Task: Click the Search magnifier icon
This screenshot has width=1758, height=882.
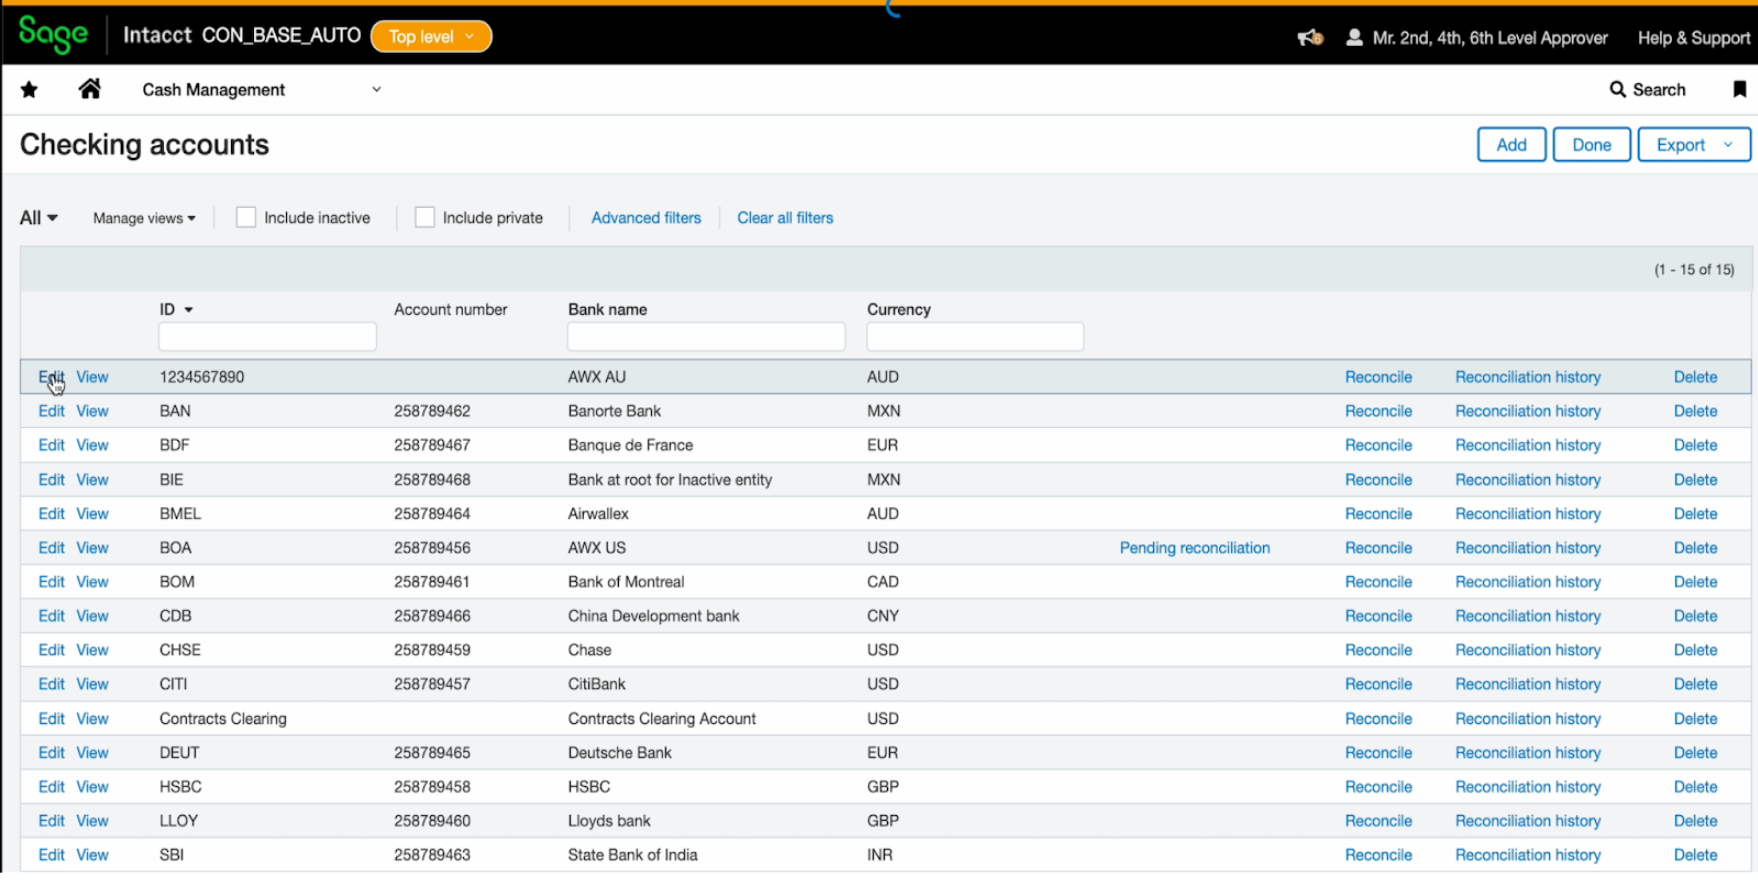Action: [x=1617, y=90]
